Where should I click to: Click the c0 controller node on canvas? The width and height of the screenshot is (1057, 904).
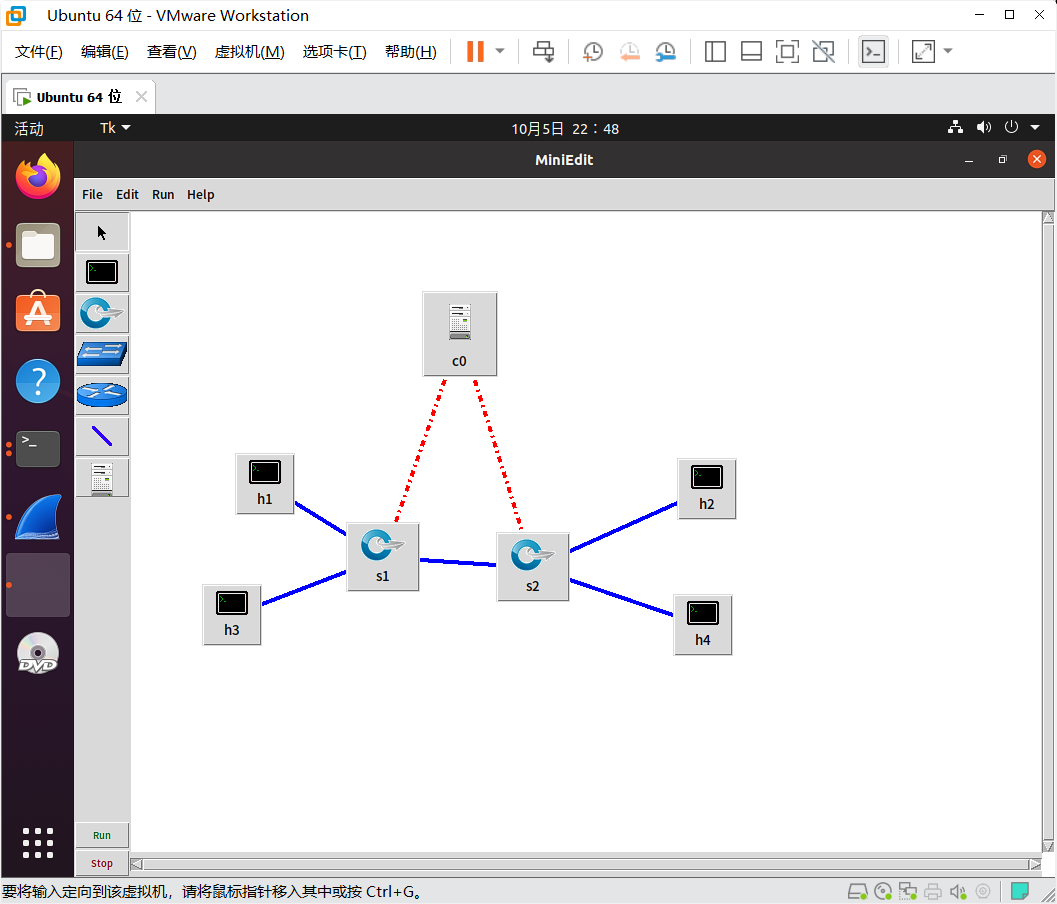point(460,334)
